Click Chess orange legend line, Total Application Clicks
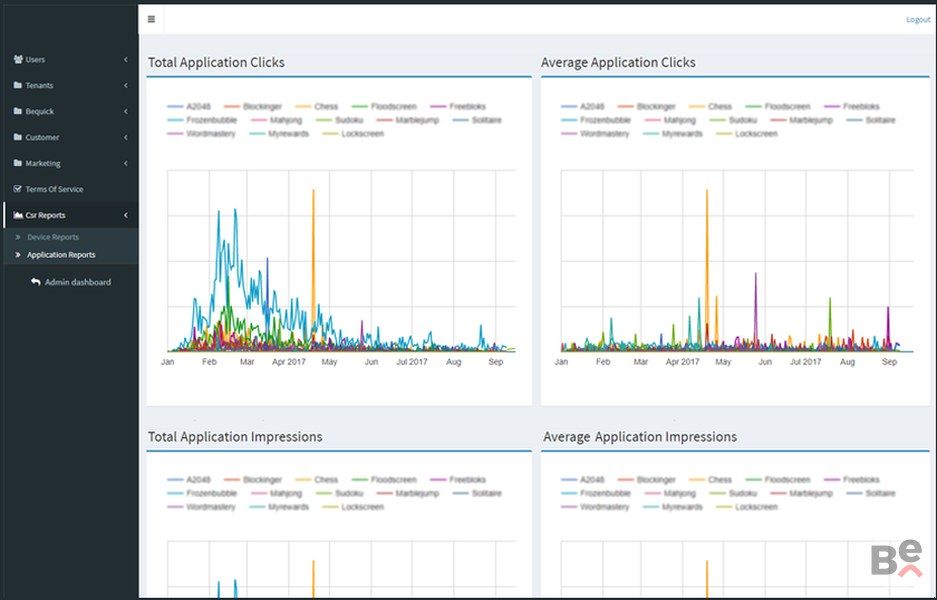Image resolution: width=937 pixels, height=600 pixels. [x=303, y=106]
